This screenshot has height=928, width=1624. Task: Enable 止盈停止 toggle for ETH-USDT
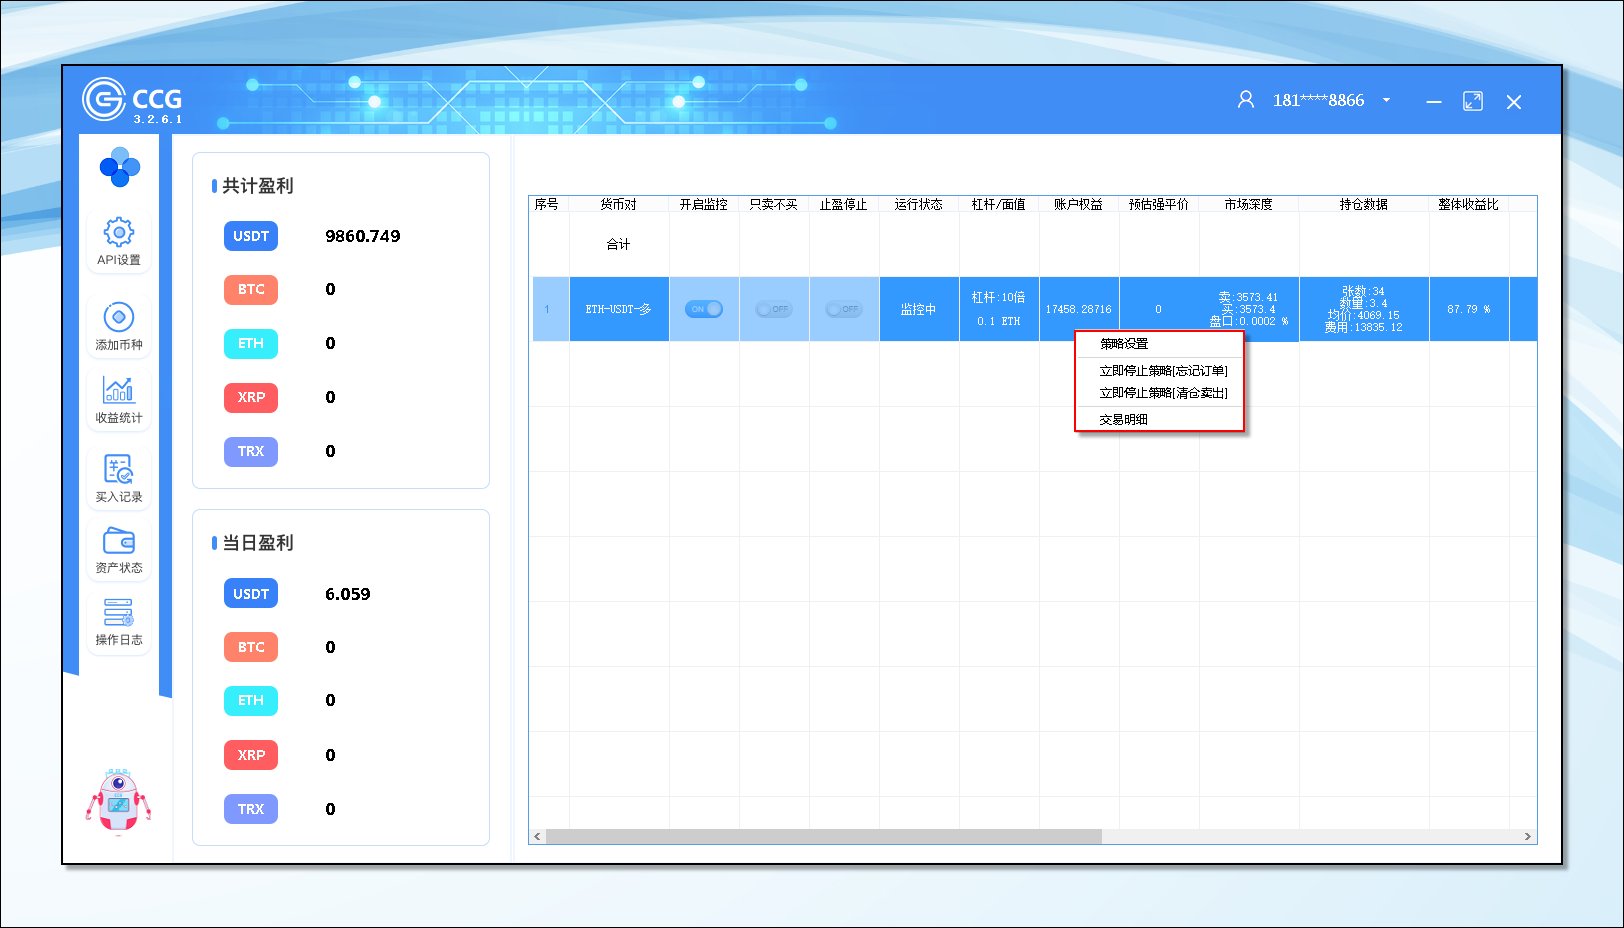point(843,309)
